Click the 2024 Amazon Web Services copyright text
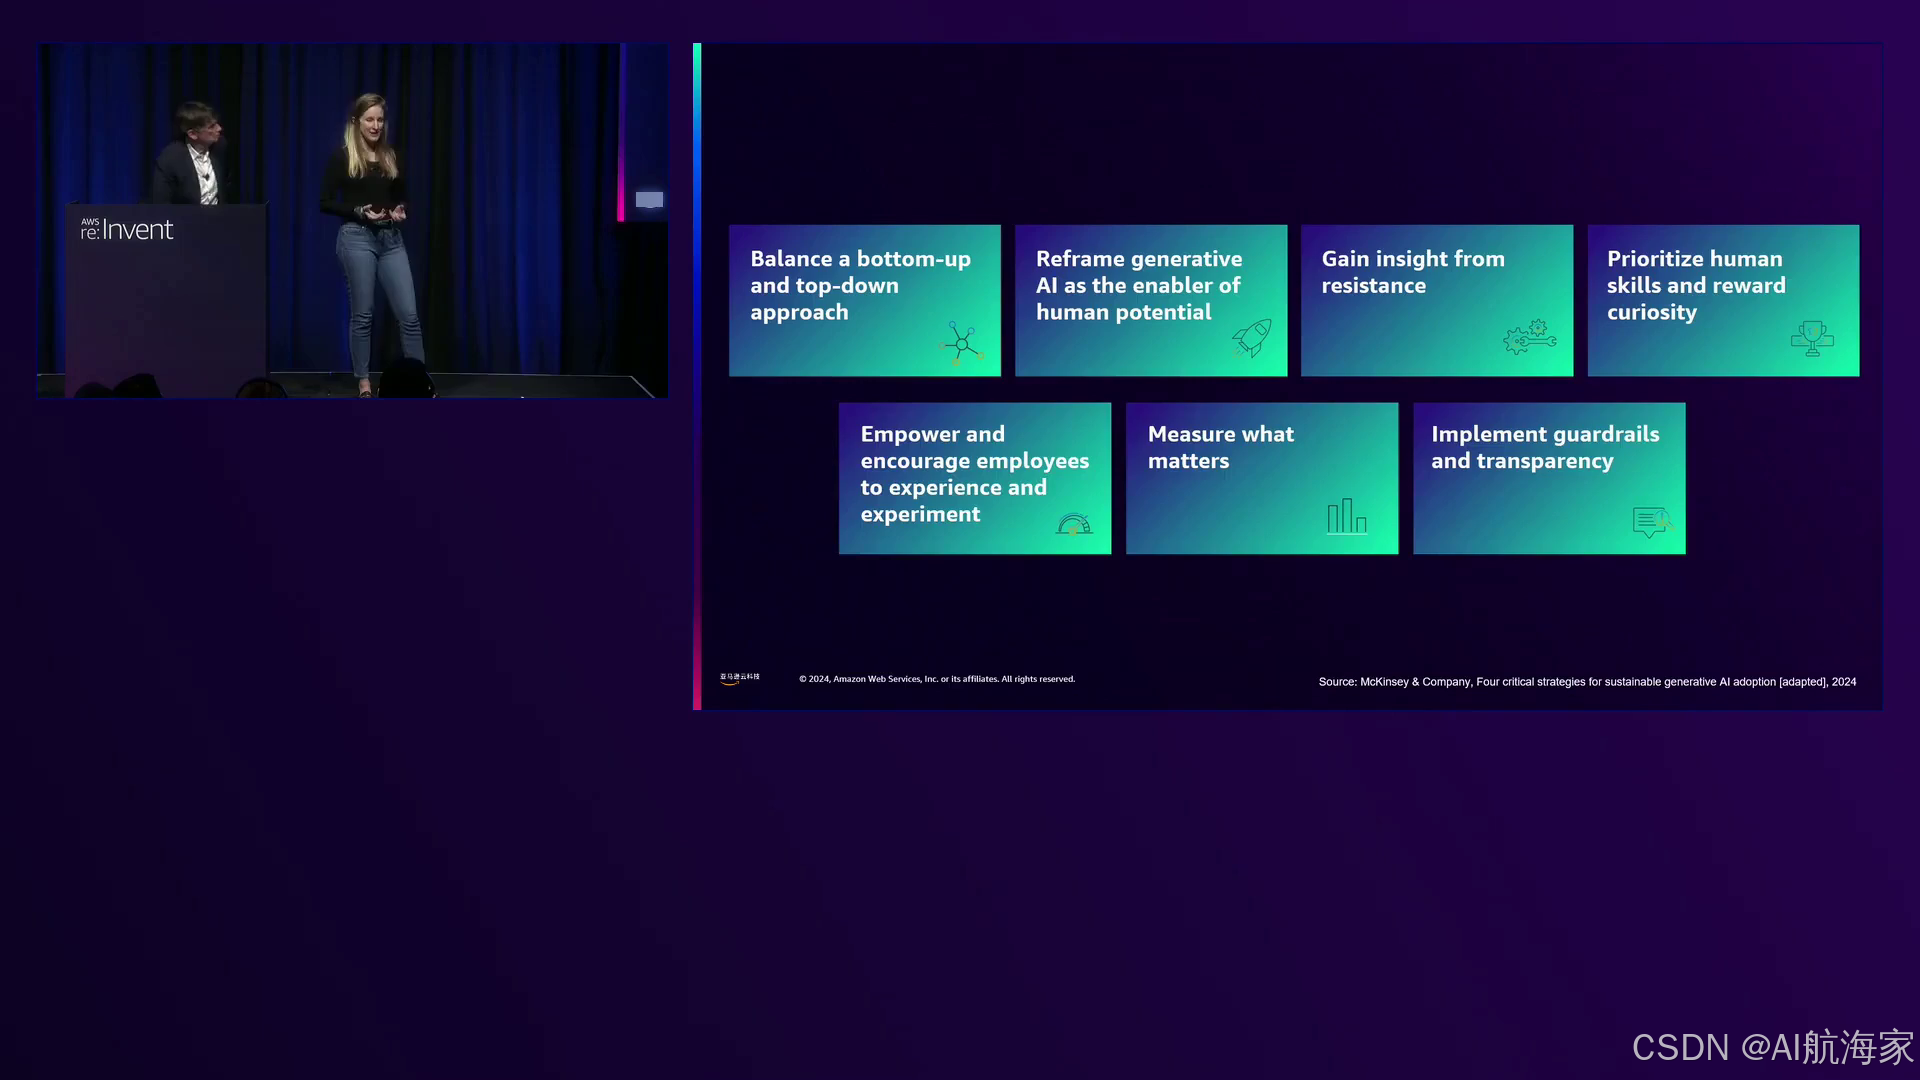This screenshot has height=1080, width=1920. pos(936,679)
